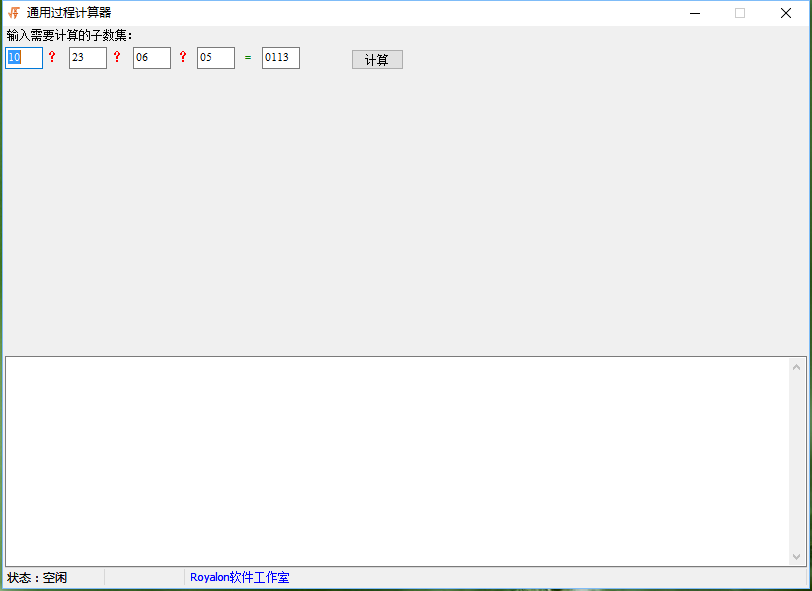Viewport: 812px width, 591px height.
Task: Close the 通用过程计算器 window
Action: tap(786, 13)
